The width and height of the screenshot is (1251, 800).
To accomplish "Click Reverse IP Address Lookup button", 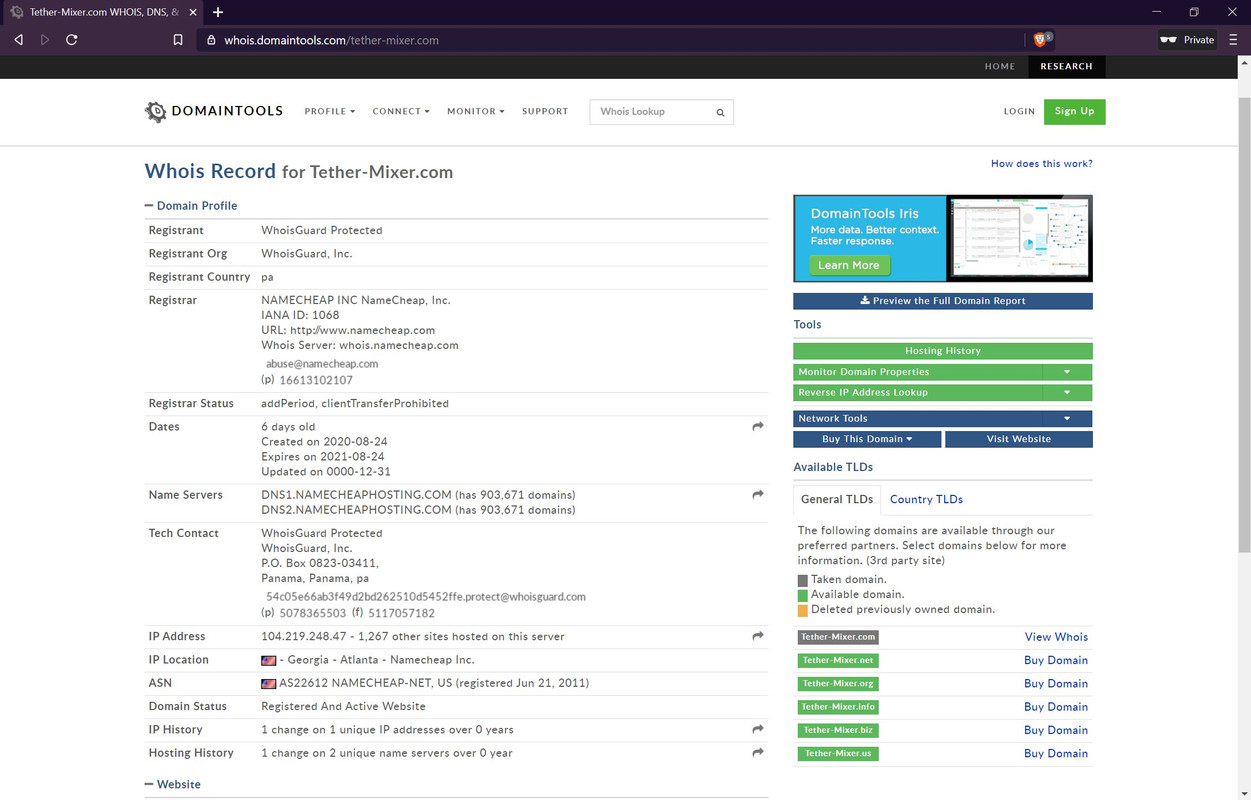I will [917, 392].
